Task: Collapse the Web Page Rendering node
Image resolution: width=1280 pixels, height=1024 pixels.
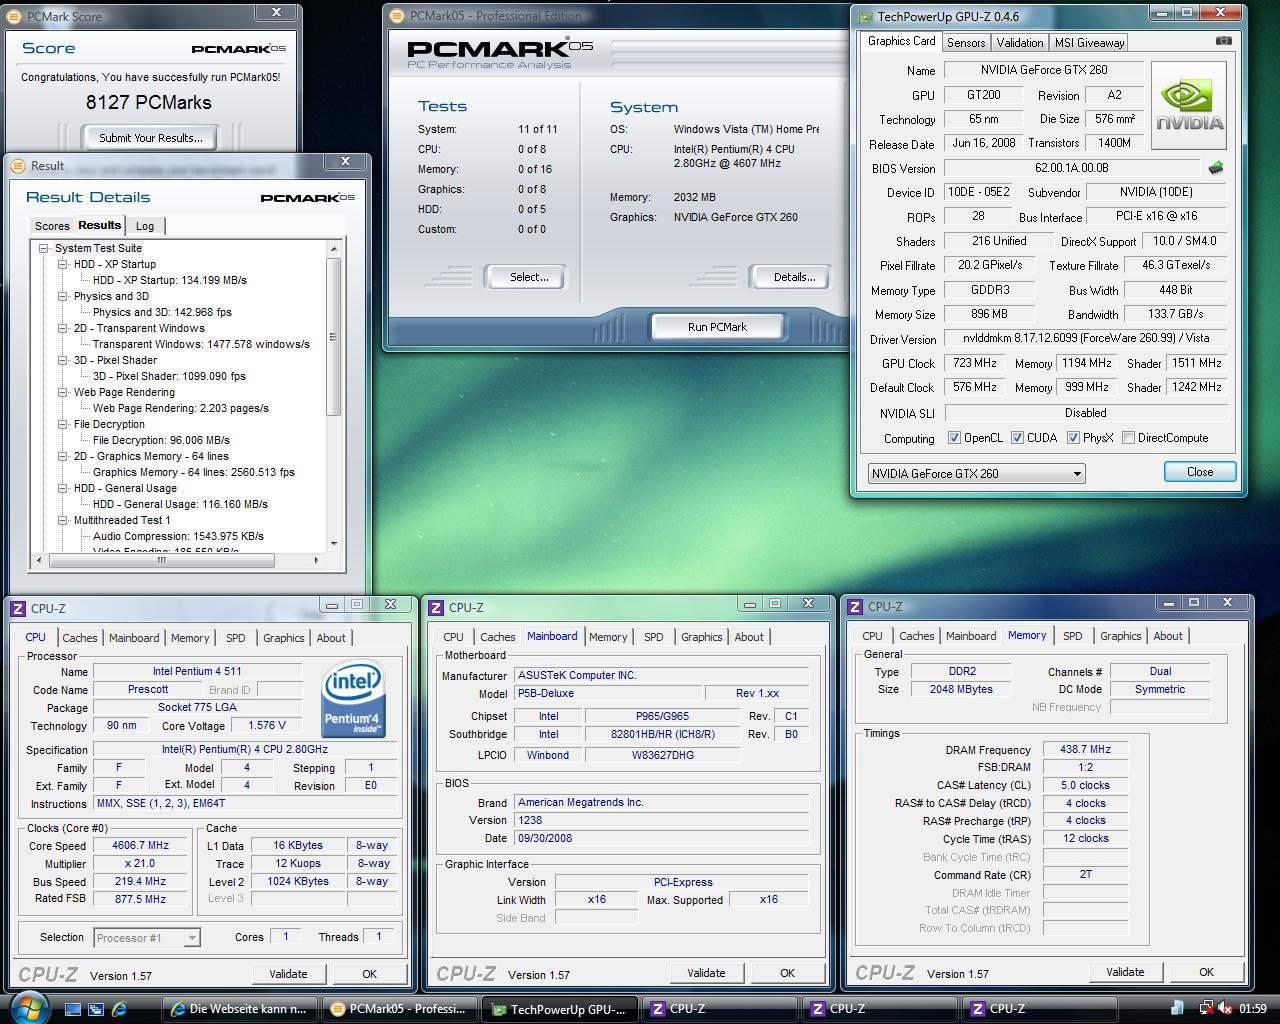Action: click(x=63, y=392)
